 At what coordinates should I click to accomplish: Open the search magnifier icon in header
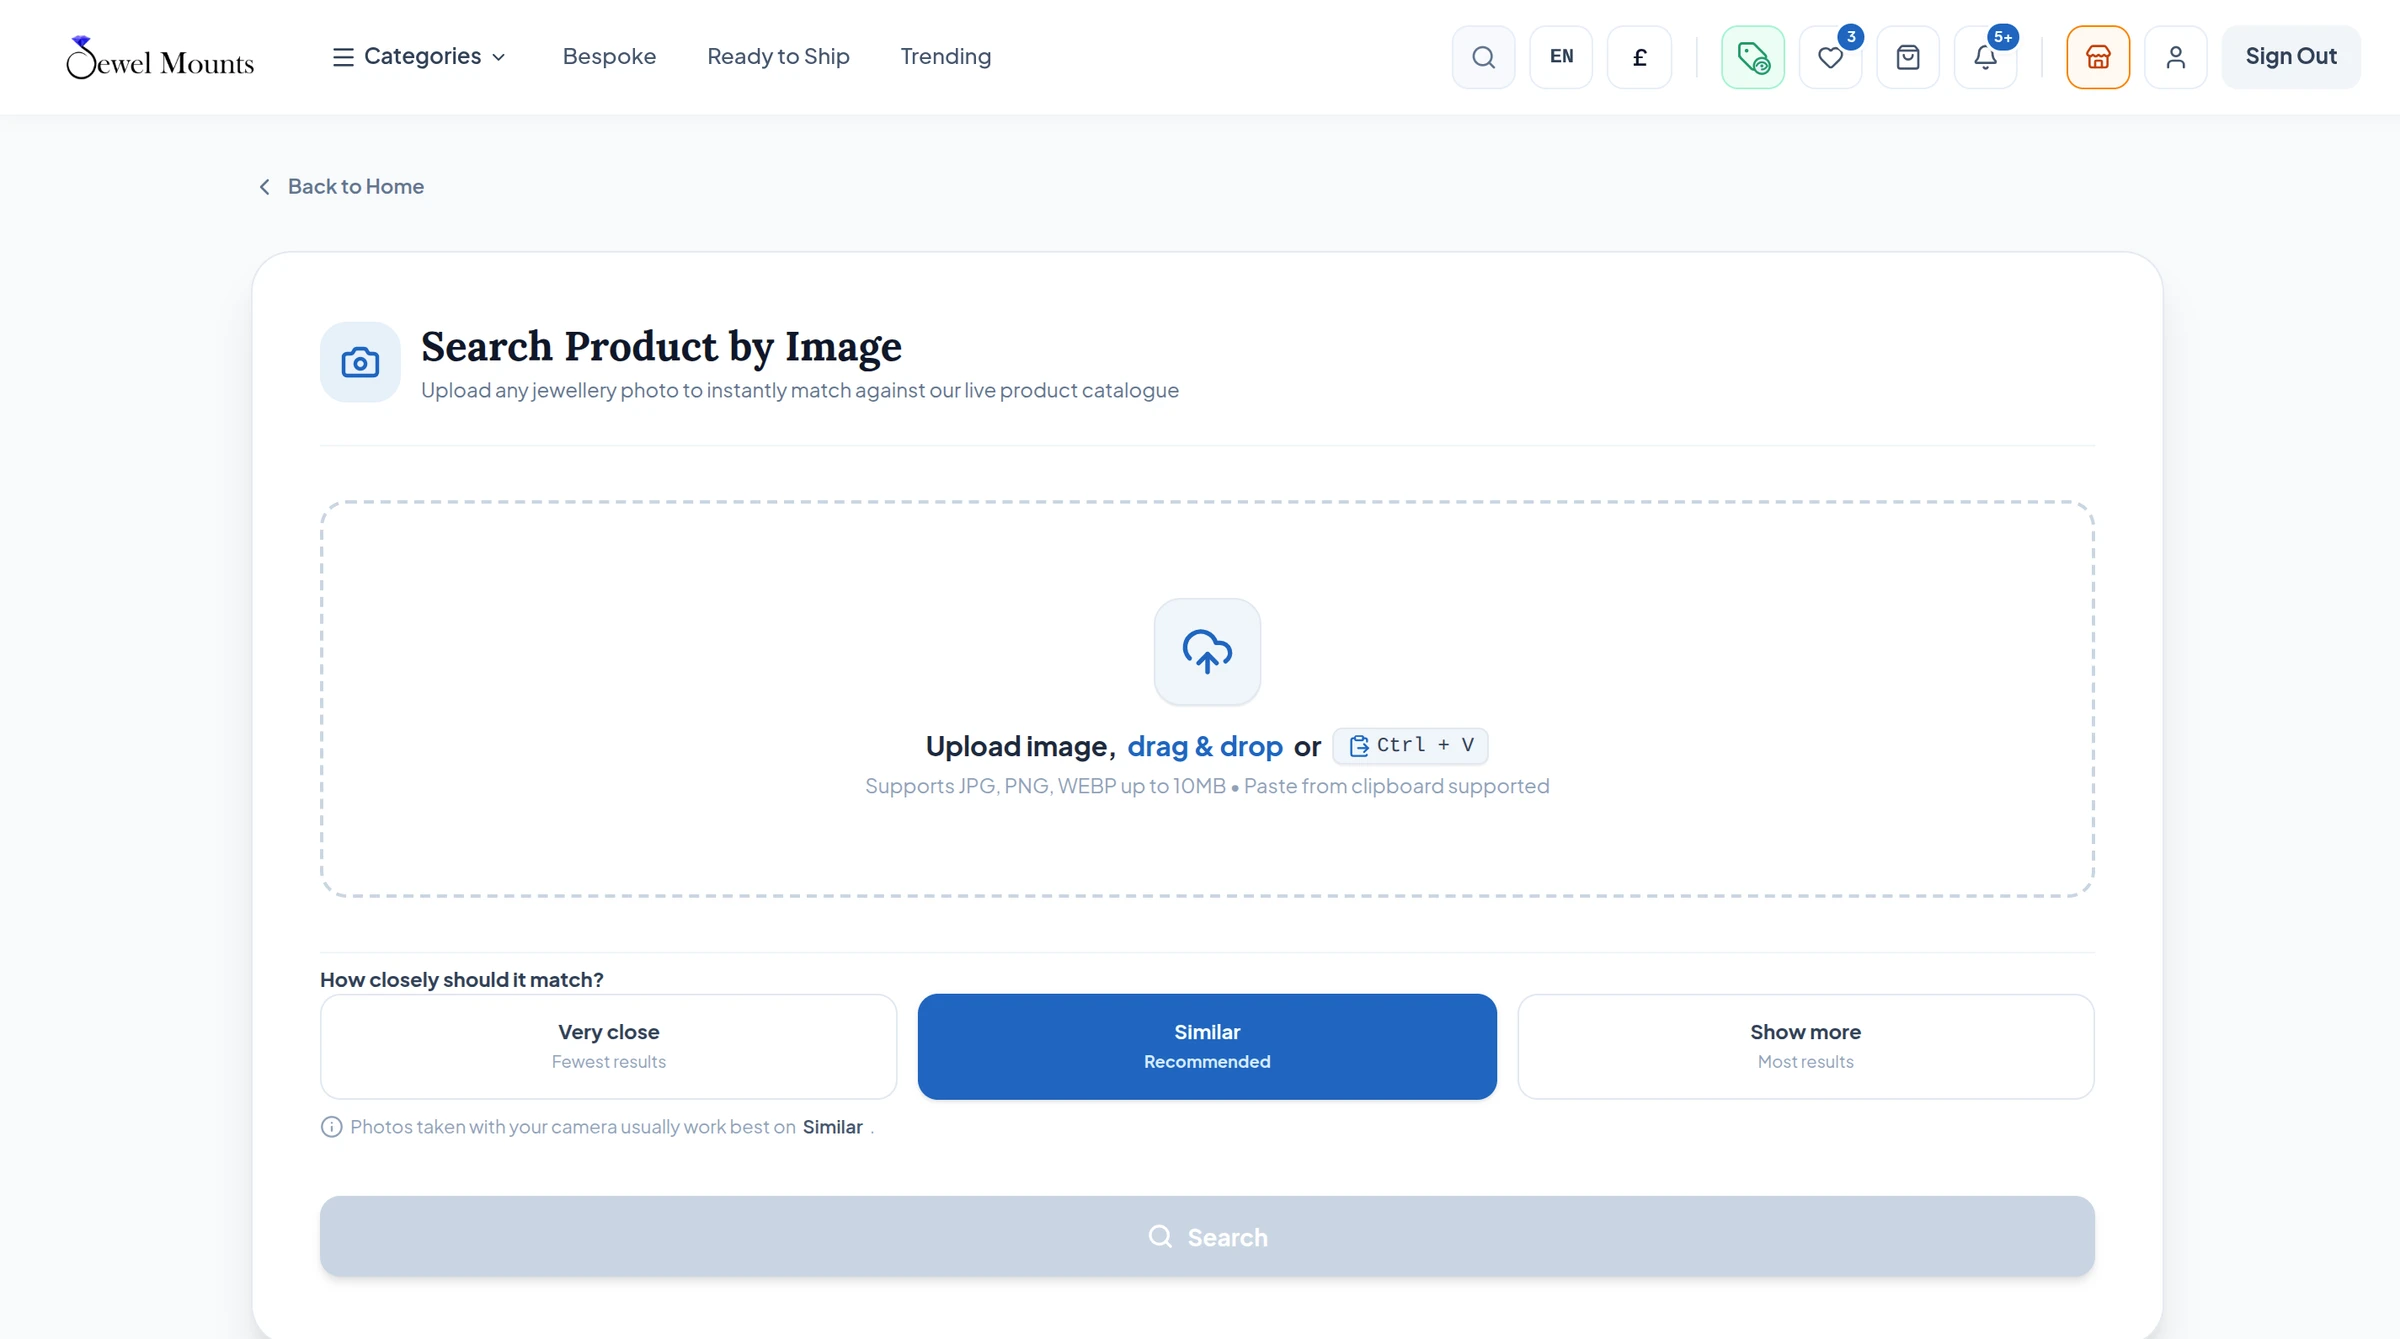[1483, 57]
